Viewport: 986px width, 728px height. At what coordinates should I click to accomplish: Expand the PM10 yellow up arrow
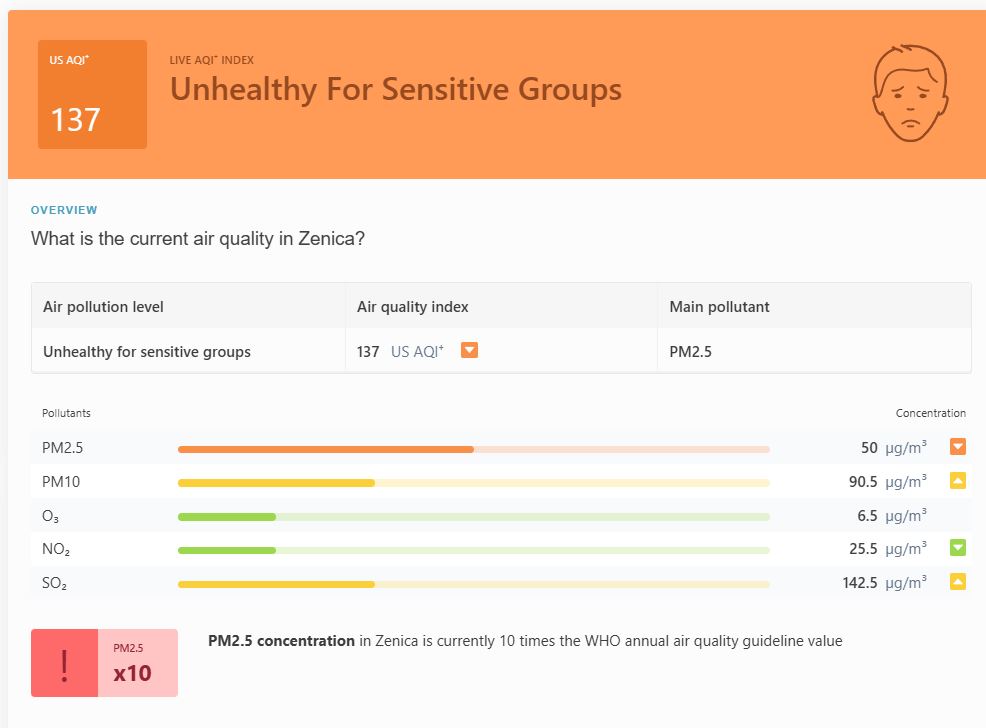958,481
